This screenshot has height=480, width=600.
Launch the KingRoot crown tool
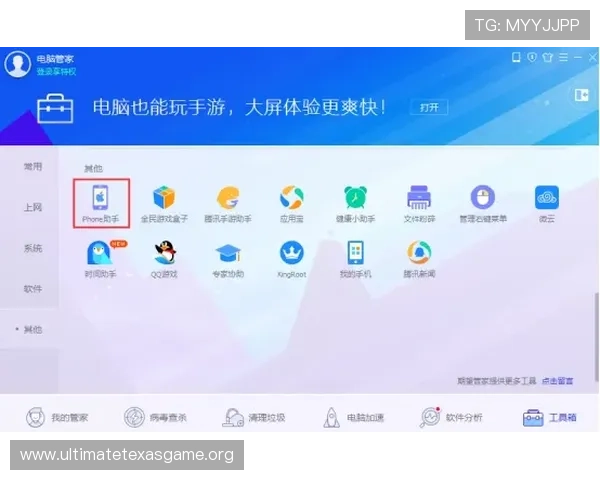click(x=292, y=259)
